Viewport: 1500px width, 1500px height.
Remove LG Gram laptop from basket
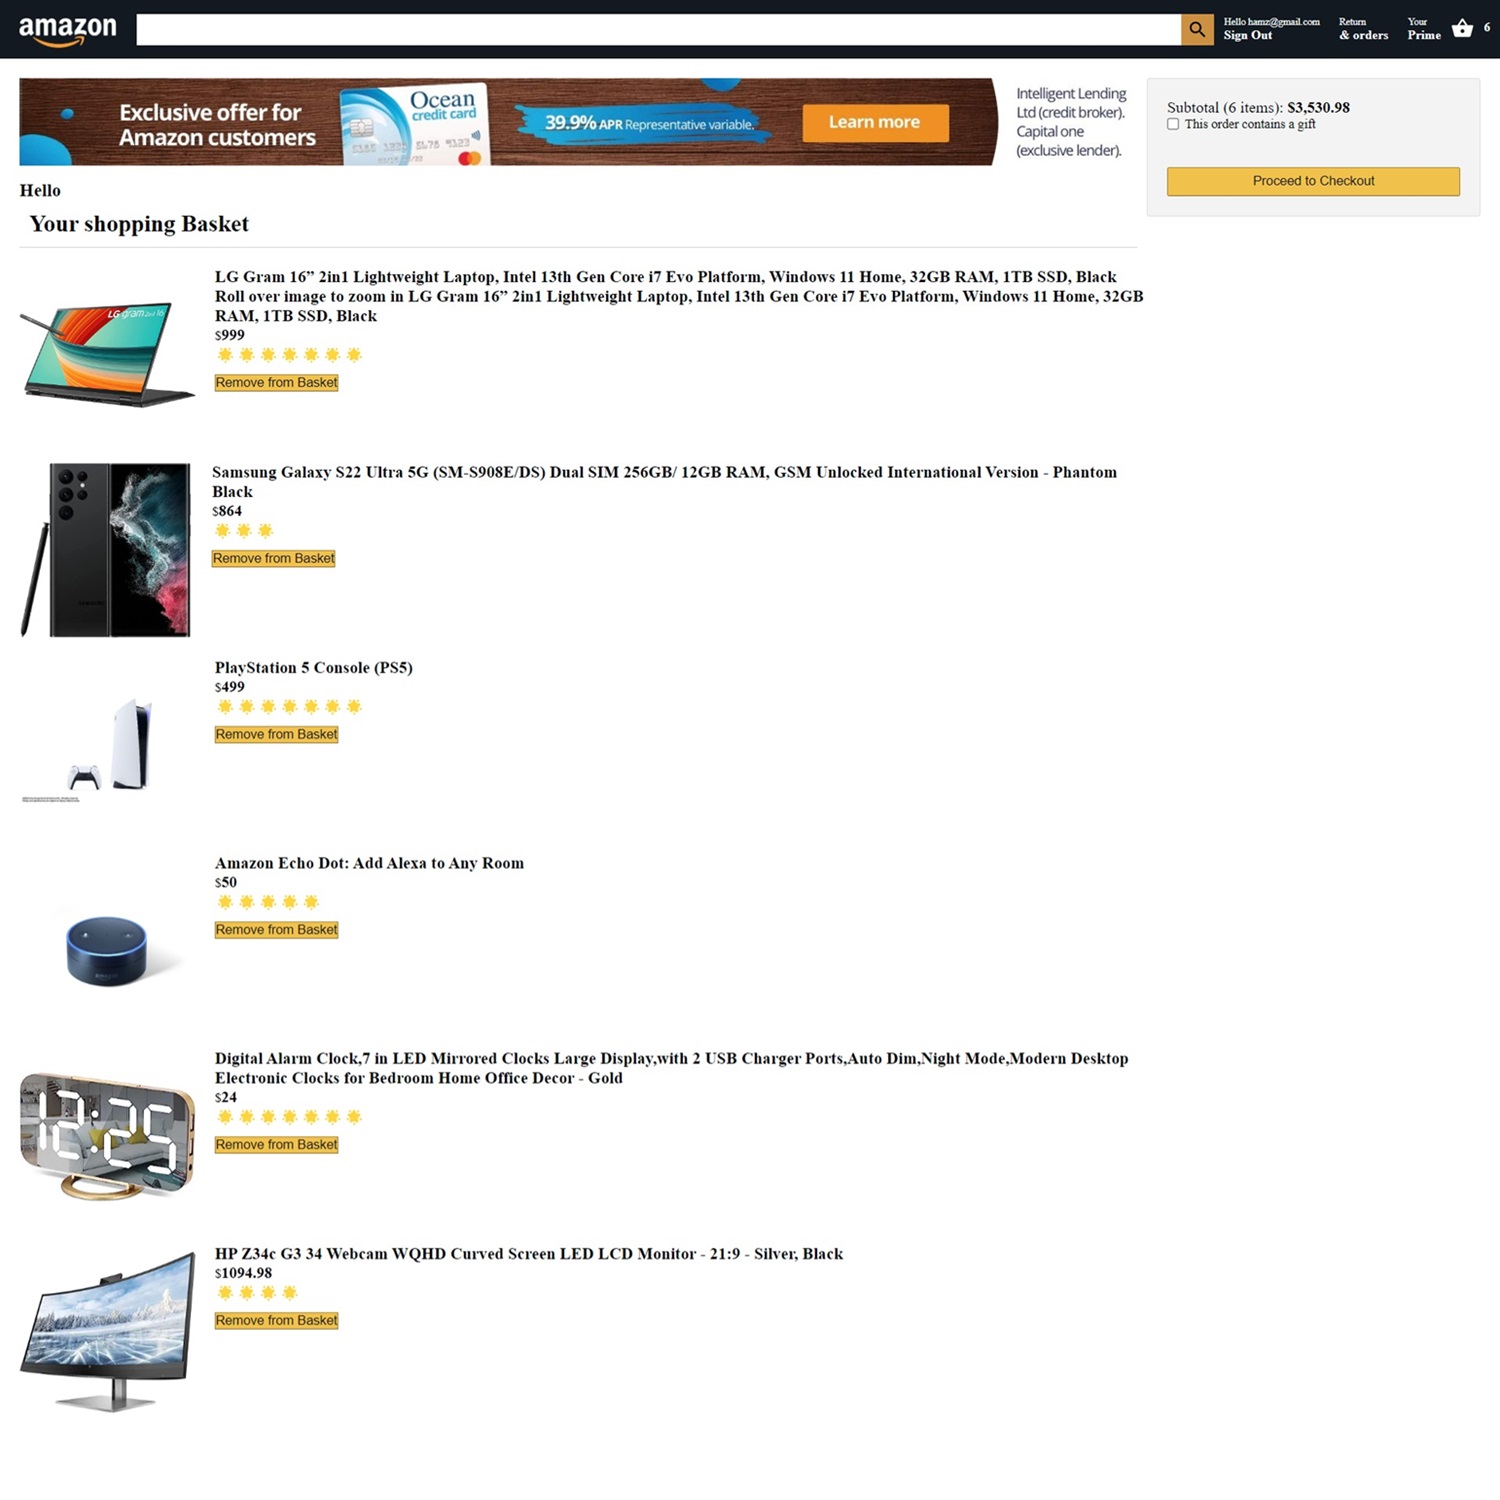coord(277,383)
